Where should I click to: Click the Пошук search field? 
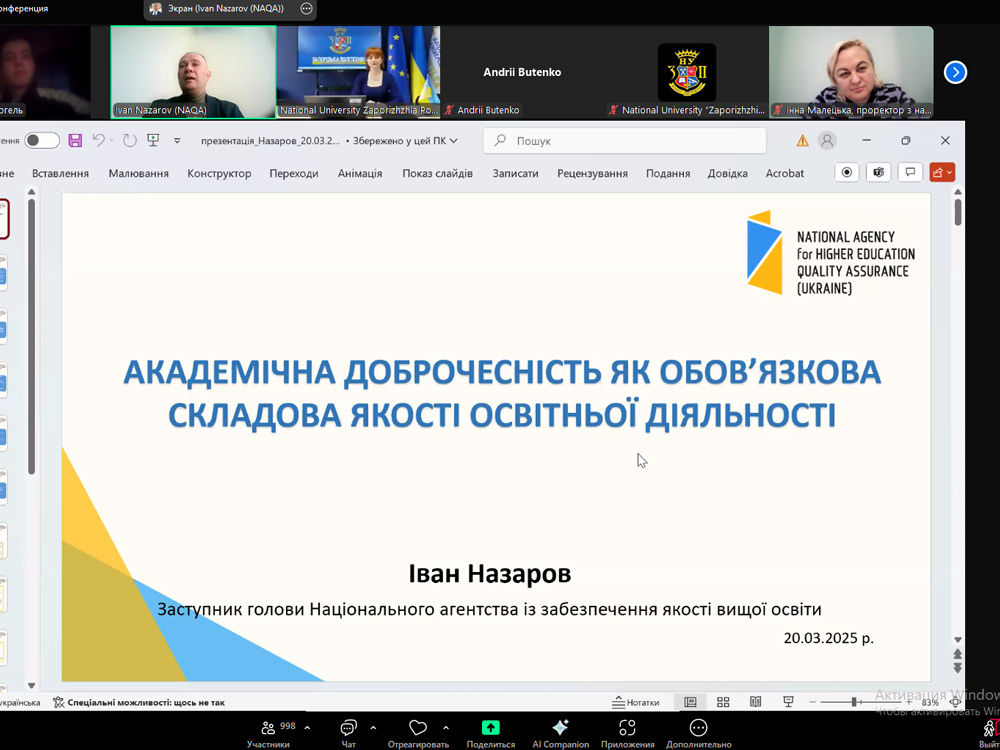pos(625,141)
